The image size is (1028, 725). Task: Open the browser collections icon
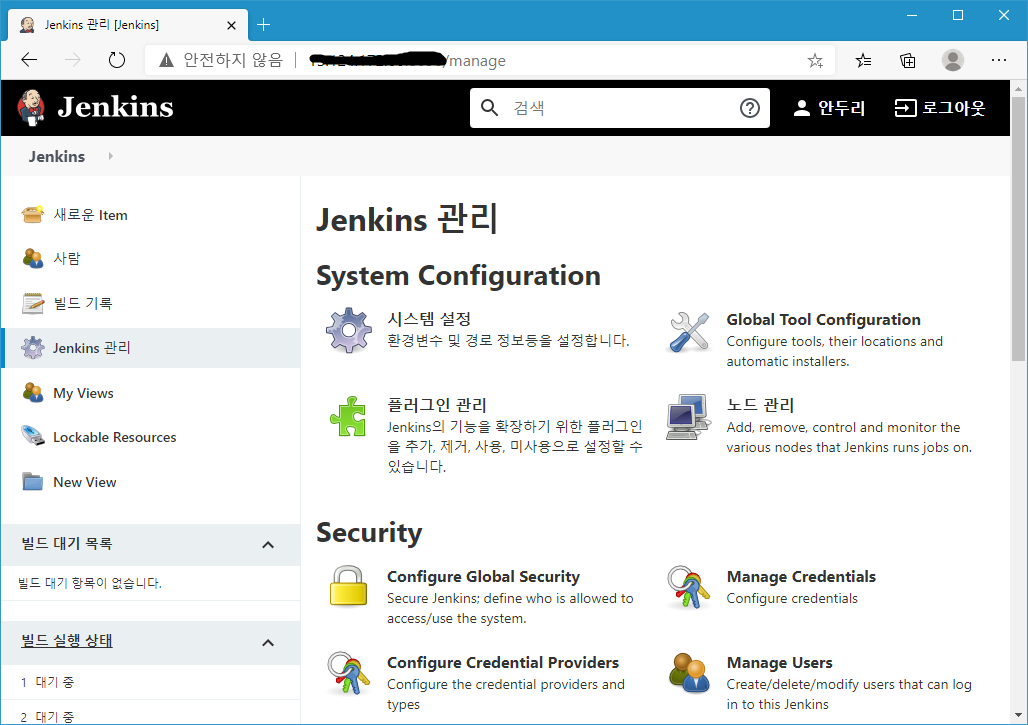pyautogui.click(x=908, y=61)
